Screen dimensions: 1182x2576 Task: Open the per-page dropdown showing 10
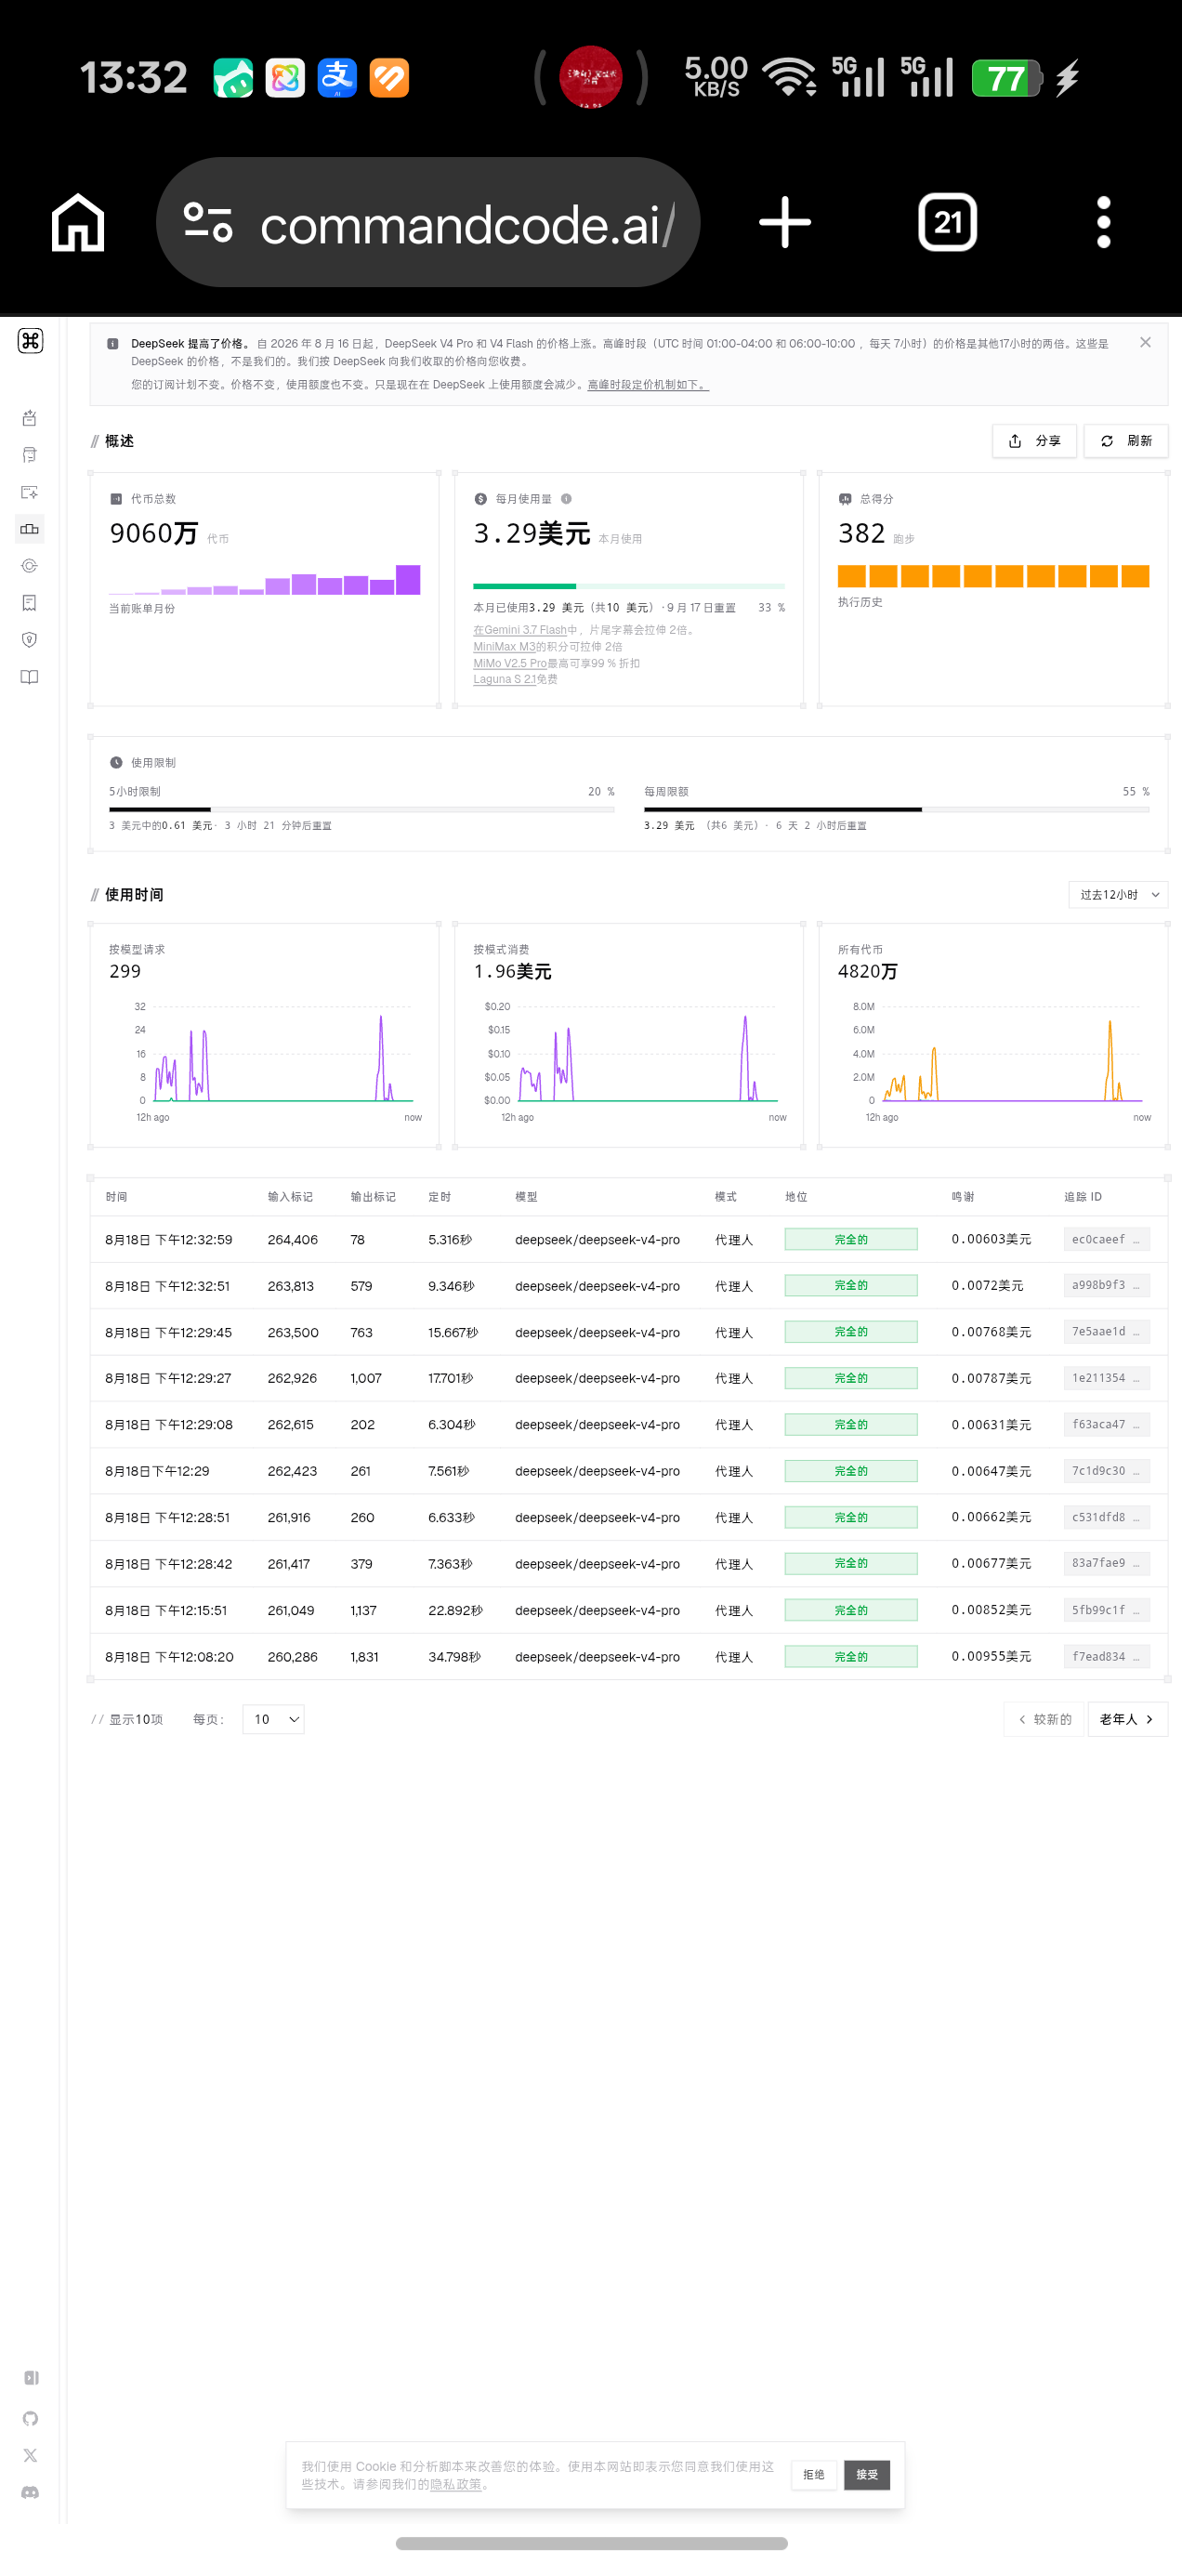(273, 1719)
